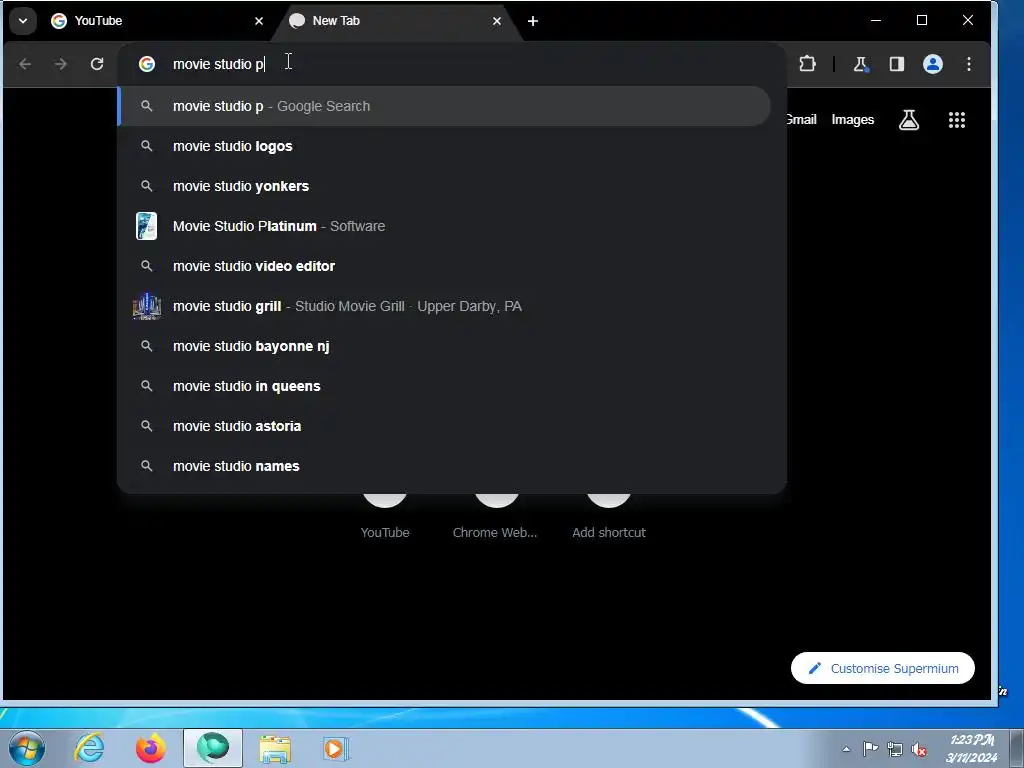Pick 'movie studio bayonne nj' suggestion
This screenshot has height=768, width=1024.
(x=444, y=346)
